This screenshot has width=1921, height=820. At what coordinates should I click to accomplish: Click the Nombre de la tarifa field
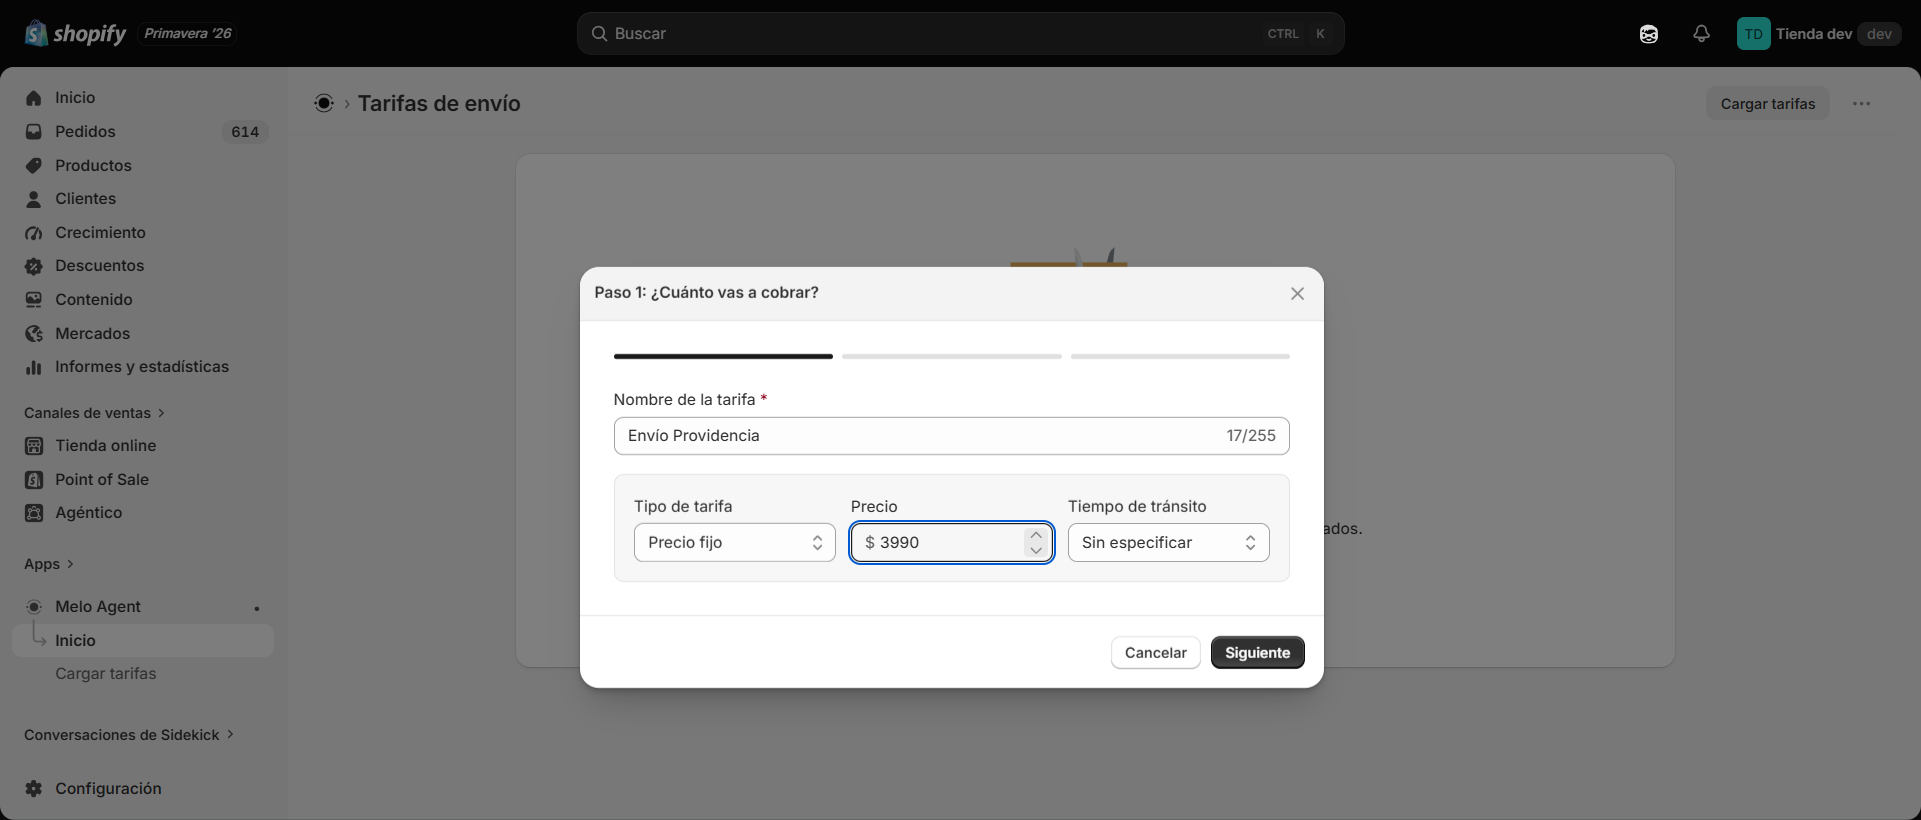[x=952, y=436]
